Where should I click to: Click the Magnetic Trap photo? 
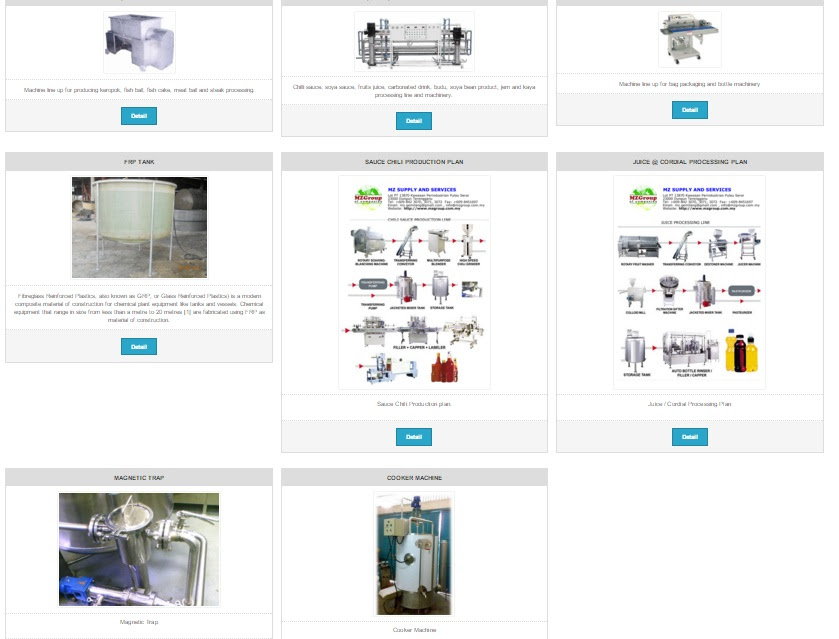(x=139, y=549)
